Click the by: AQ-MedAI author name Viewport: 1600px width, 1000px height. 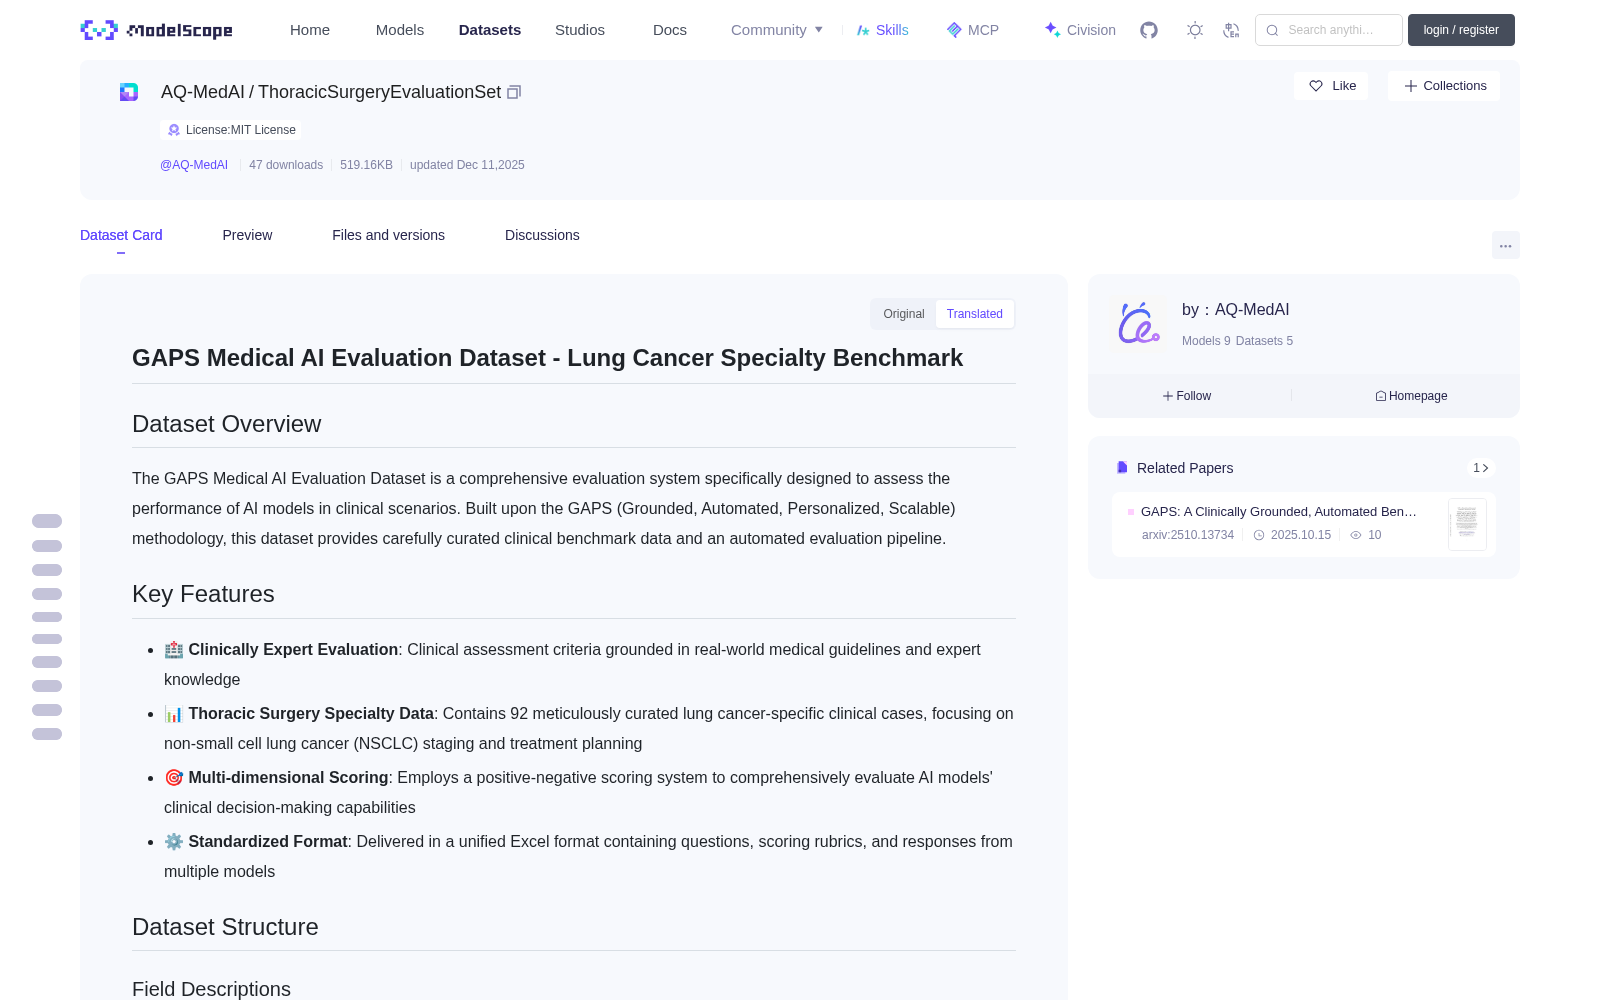point(1235,310)
